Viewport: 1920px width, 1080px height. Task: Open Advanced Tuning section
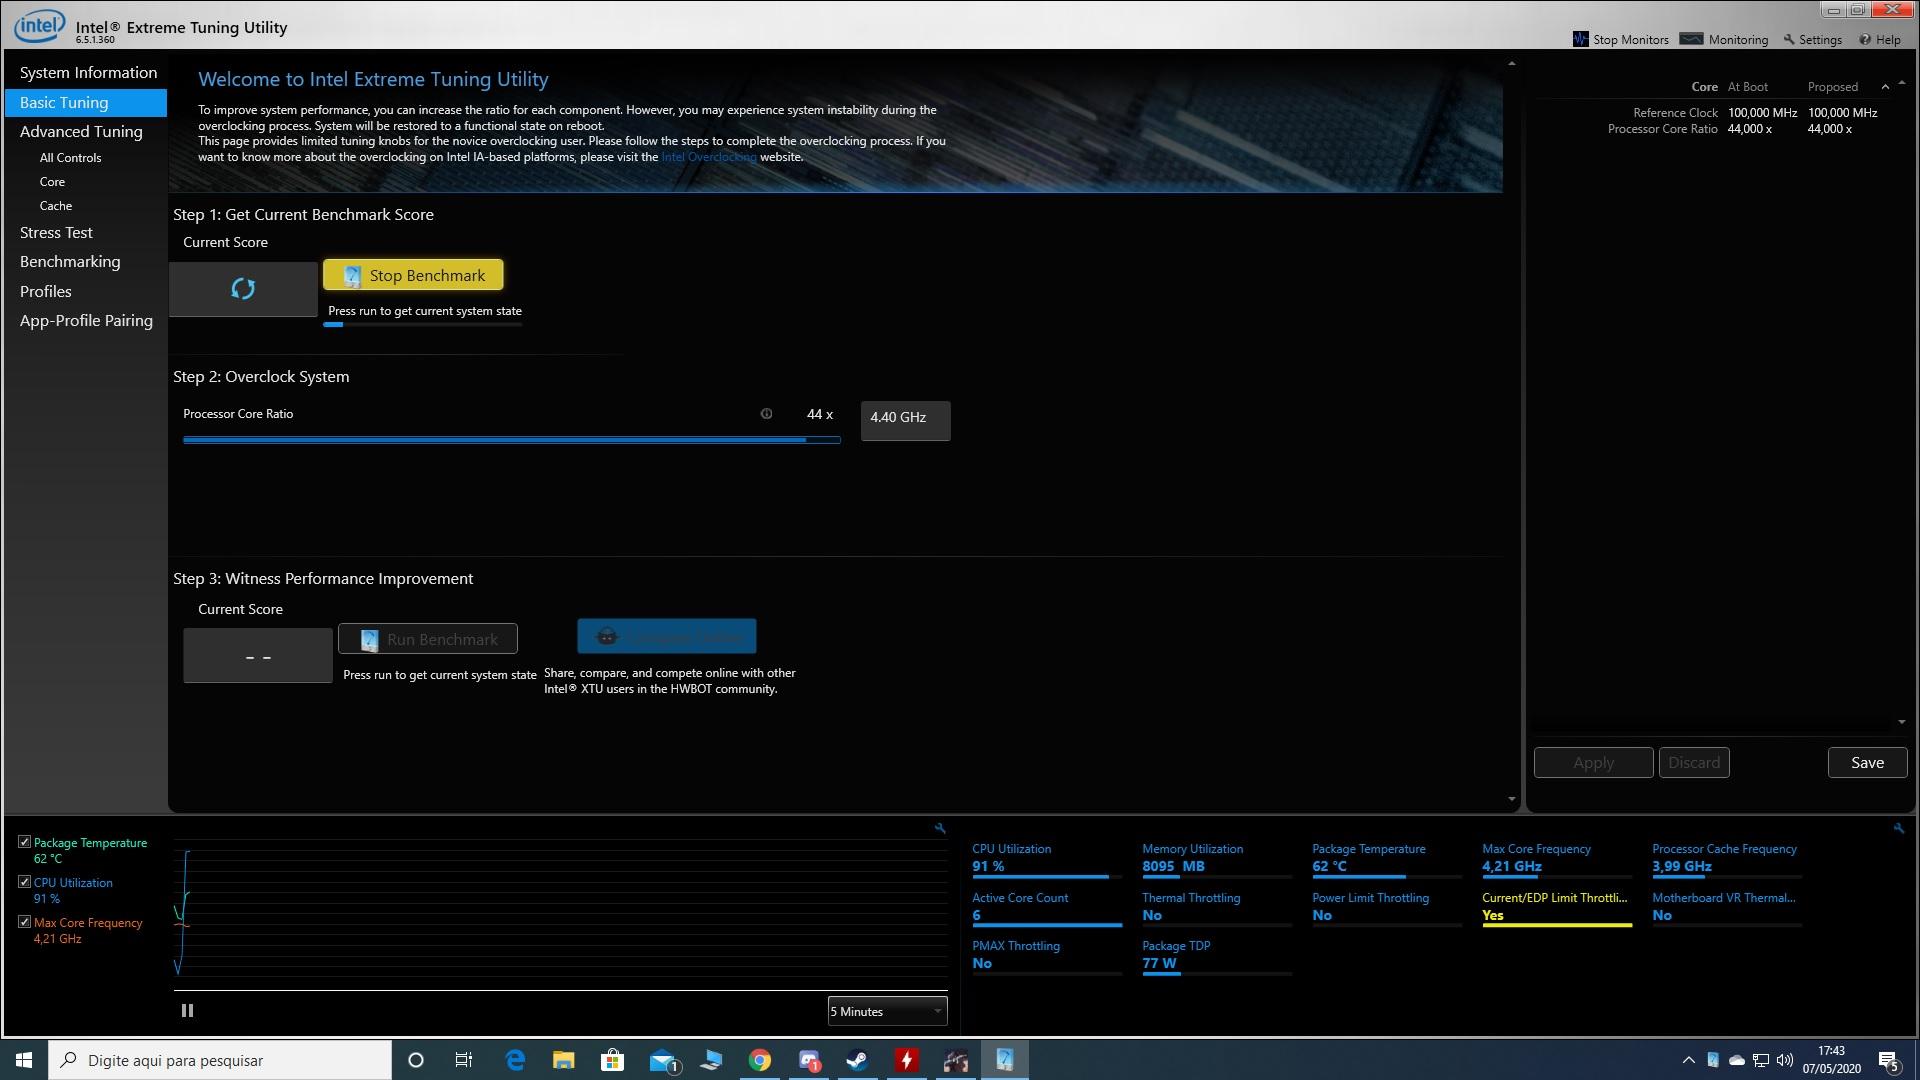(81, 132)
